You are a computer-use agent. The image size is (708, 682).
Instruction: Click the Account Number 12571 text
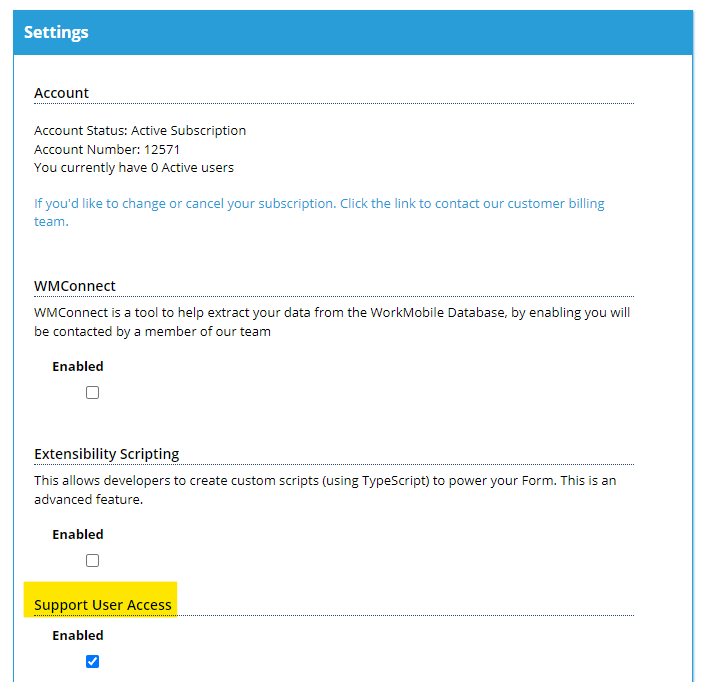point(107,149)
